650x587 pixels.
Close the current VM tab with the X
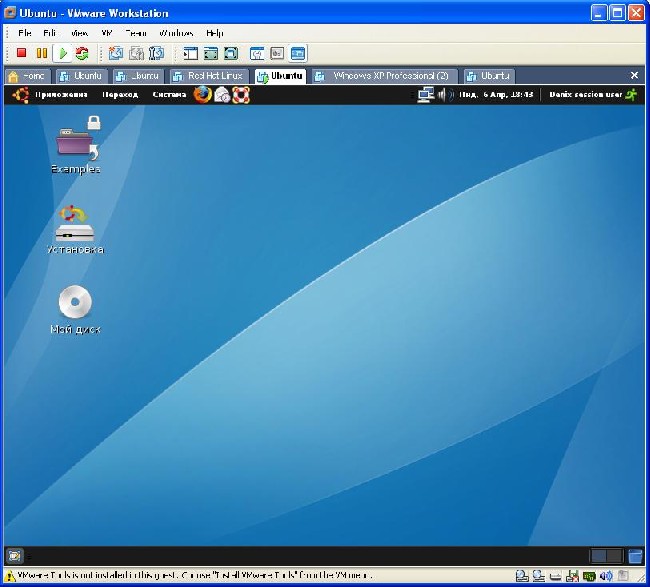tap(634, 75)
